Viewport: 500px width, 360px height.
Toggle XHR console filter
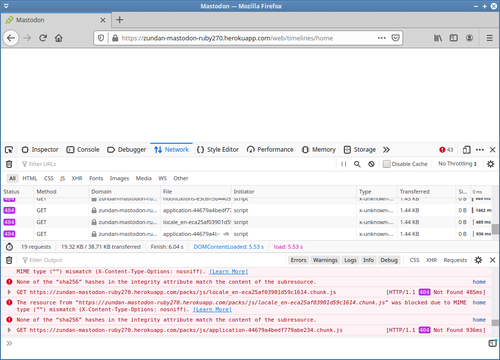431,260
